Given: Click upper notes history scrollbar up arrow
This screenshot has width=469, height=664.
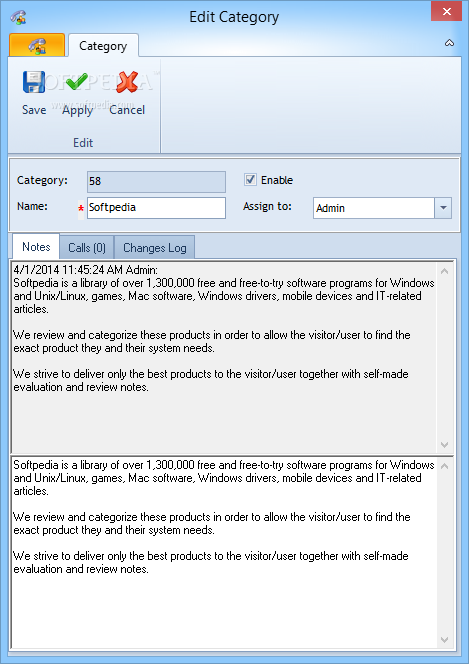Looking at the screenshot, I should click(x=444, y=271).
